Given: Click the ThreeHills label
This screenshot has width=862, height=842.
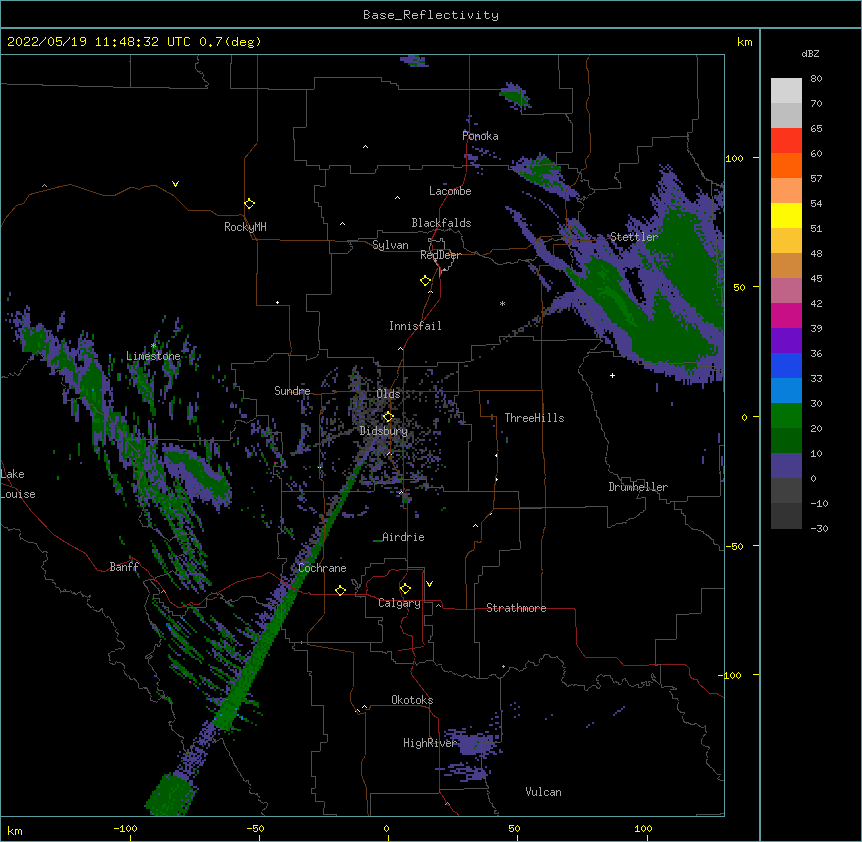Looking at the screenshot, I should click(x=534, y=418).
